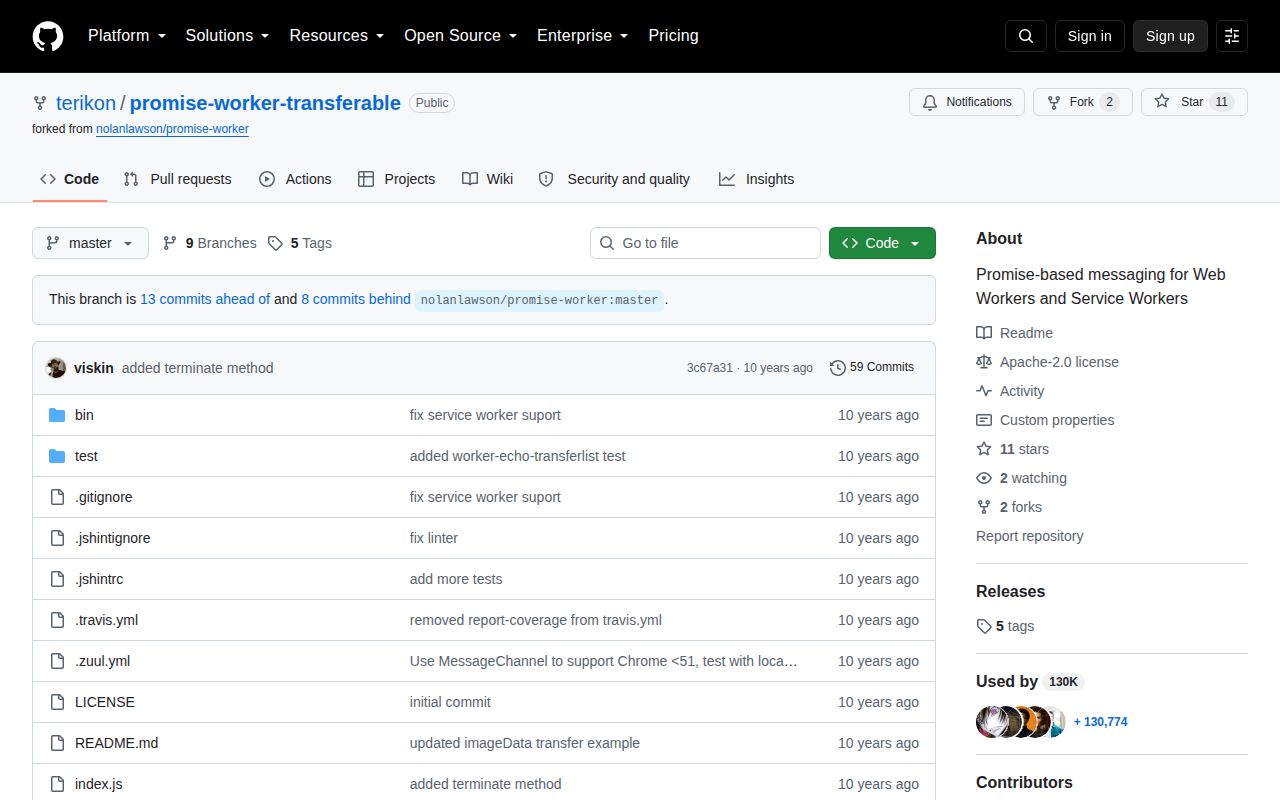Click the .jshintrc file icon
1280x800 pixels.
point(57,579)
